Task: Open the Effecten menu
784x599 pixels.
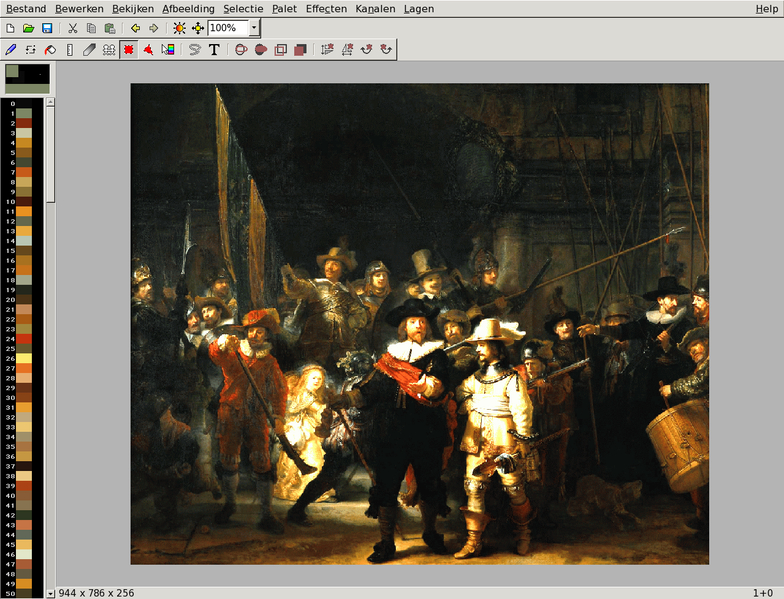Action: tap(326, 8)
